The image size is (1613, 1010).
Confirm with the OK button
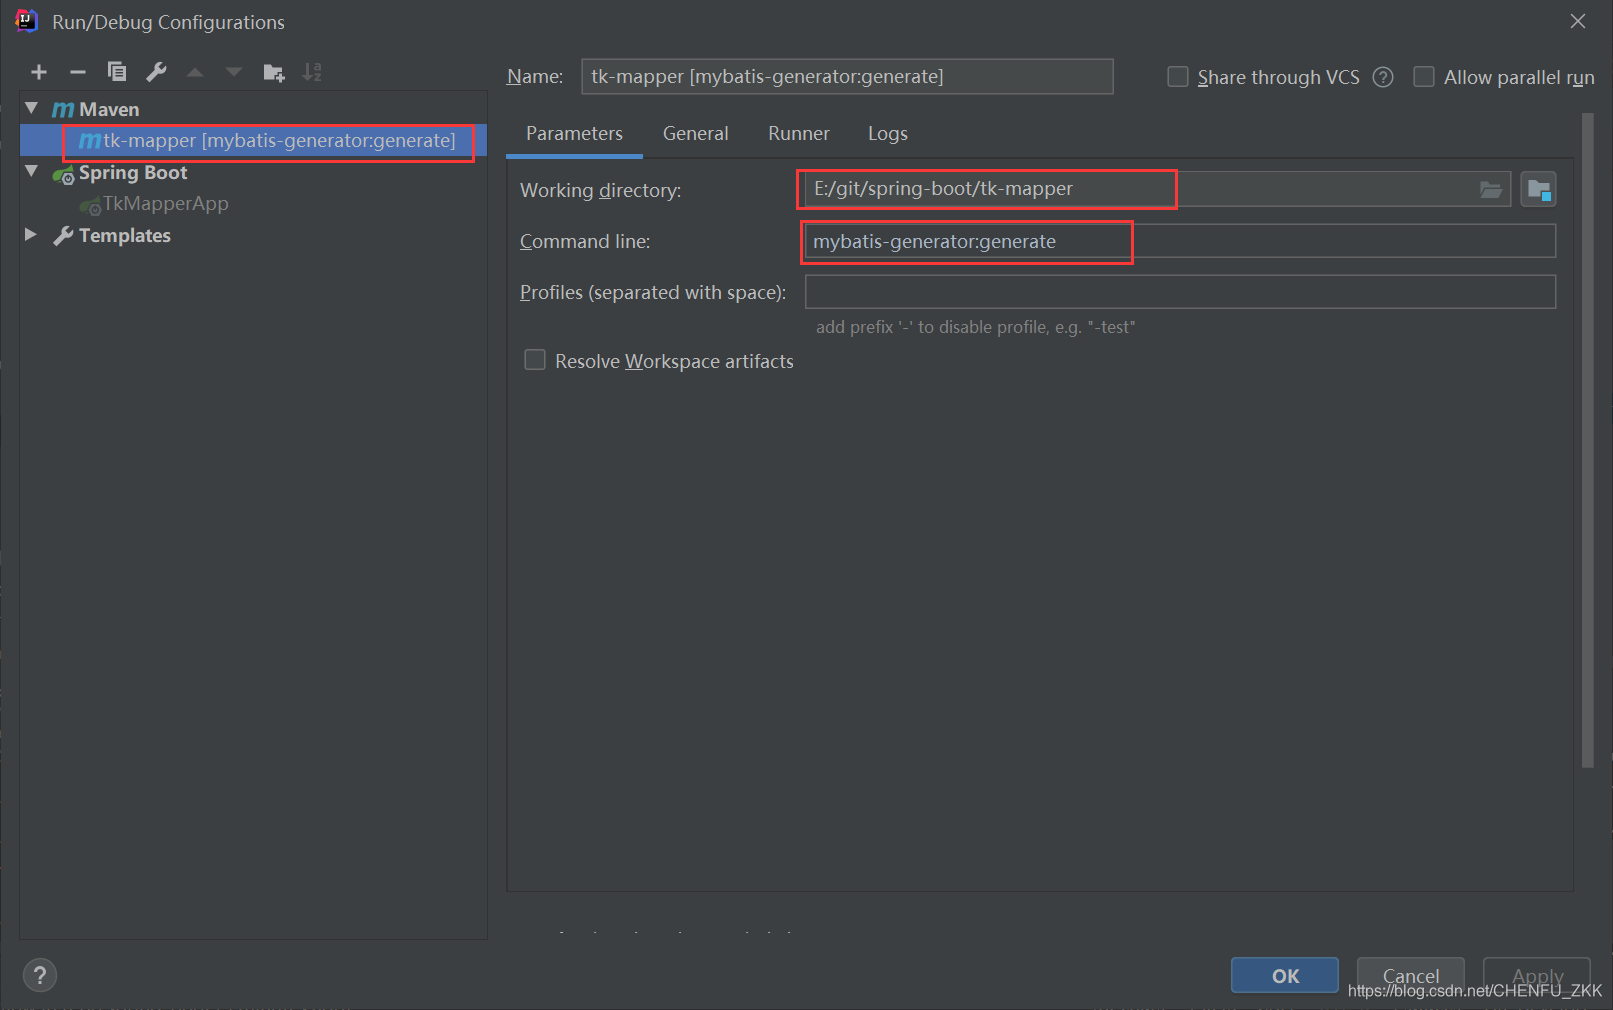click(x=1285, y=975)
